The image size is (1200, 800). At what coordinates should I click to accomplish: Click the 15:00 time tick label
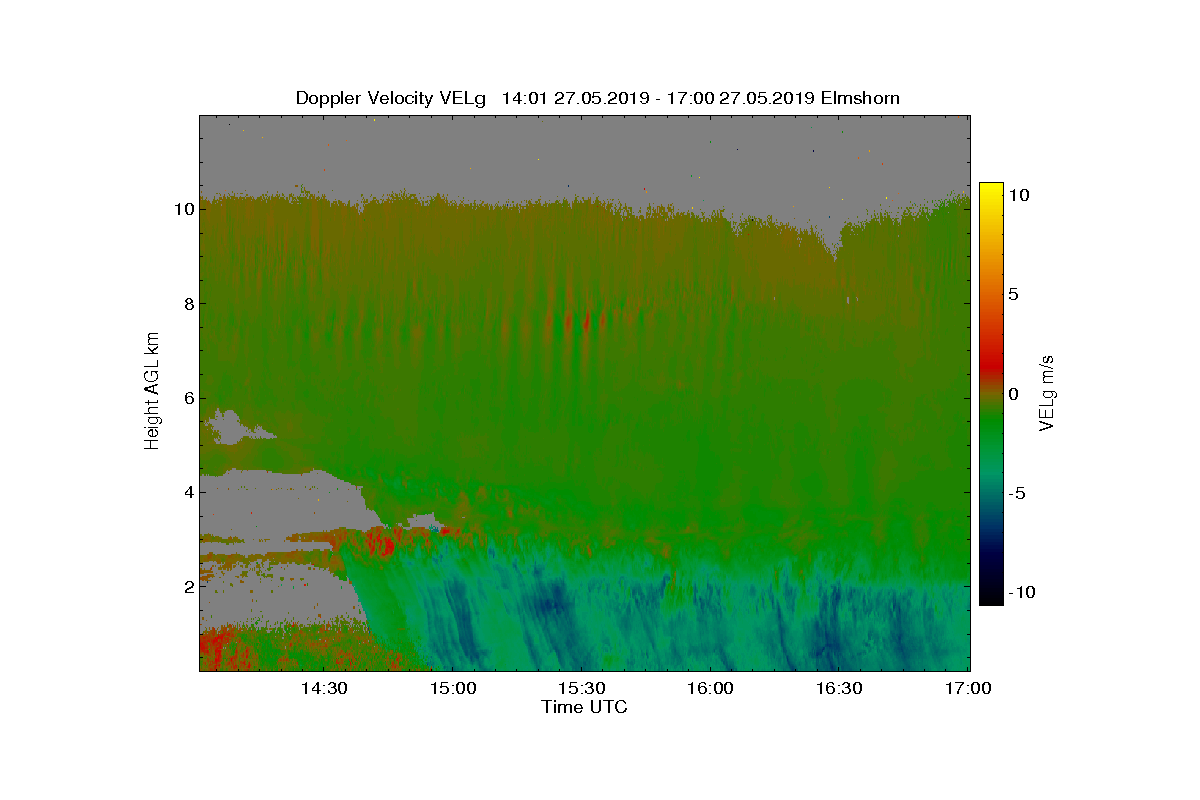coord(453,688)
